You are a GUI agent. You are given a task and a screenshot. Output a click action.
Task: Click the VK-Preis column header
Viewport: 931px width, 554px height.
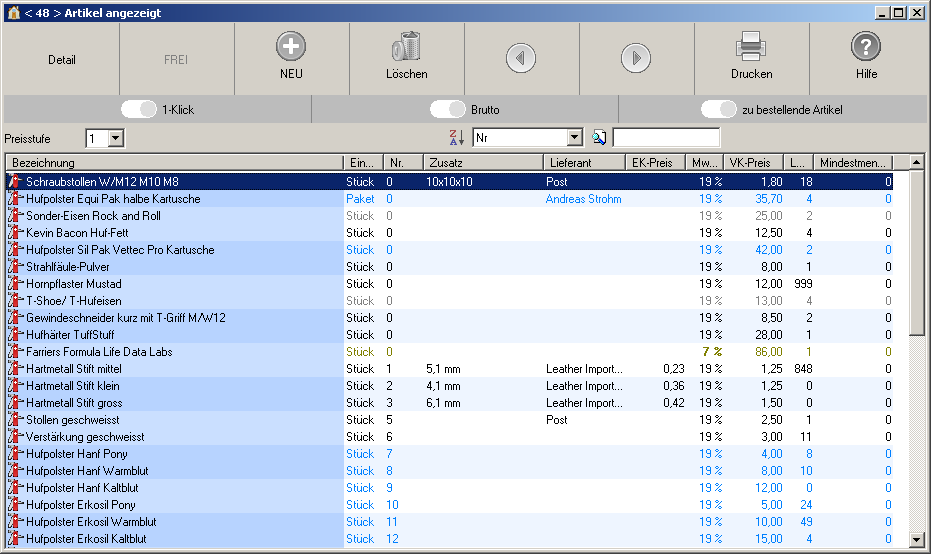click(x=750, y=162)
